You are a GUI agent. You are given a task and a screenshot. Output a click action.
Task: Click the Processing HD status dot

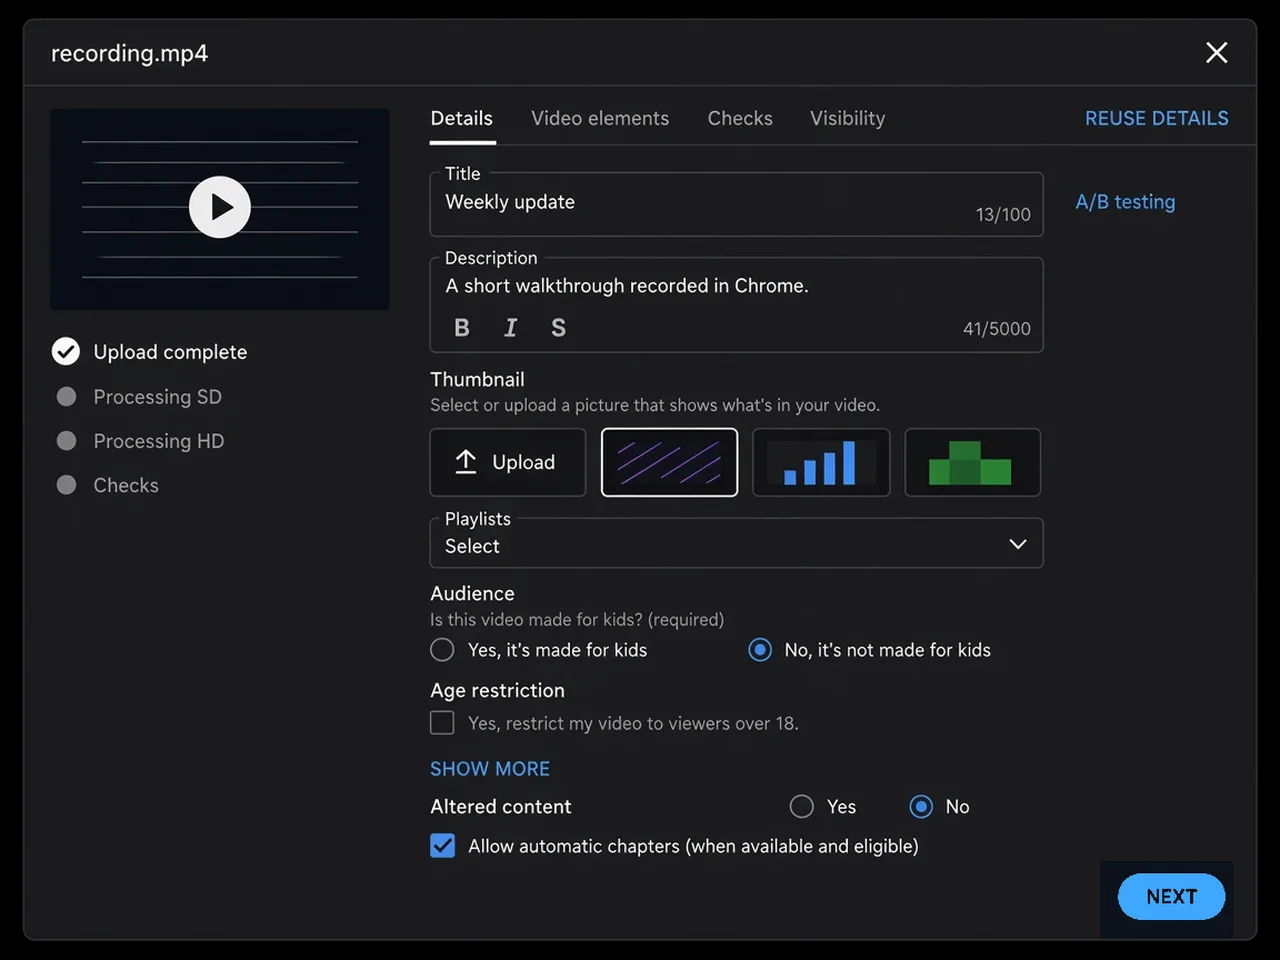click(x=67, y=440)
